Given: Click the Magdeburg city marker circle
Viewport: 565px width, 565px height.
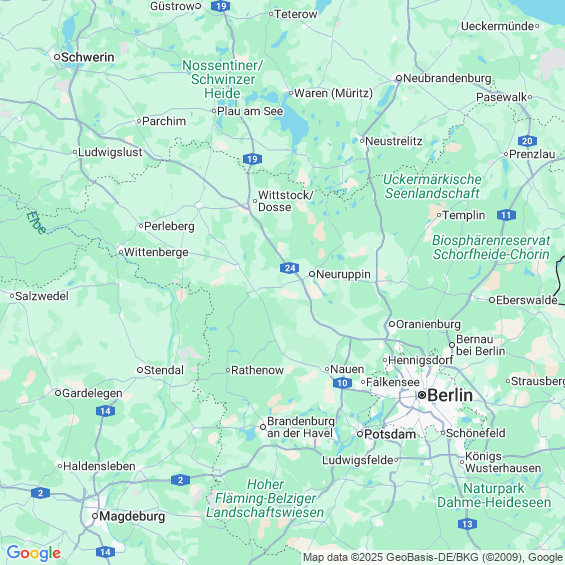Looking at the screenshot, I should coord(95,516).
